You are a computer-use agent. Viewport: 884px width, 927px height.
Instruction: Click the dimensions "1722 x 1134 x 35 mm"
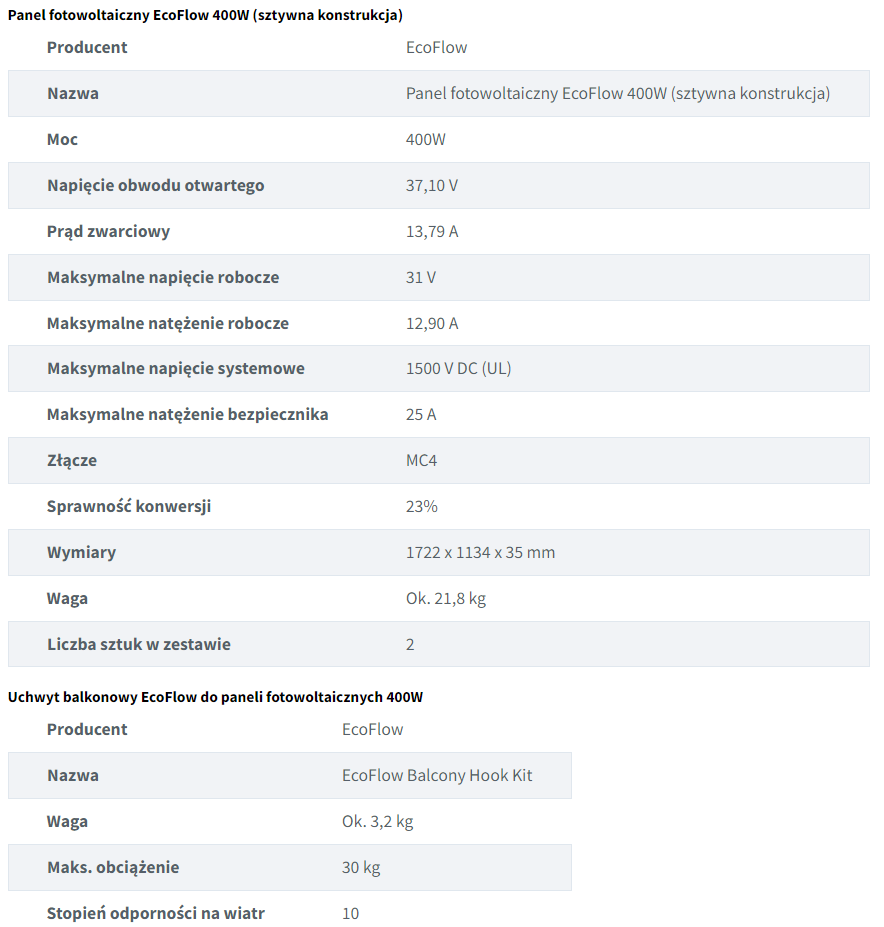(480, 552)
